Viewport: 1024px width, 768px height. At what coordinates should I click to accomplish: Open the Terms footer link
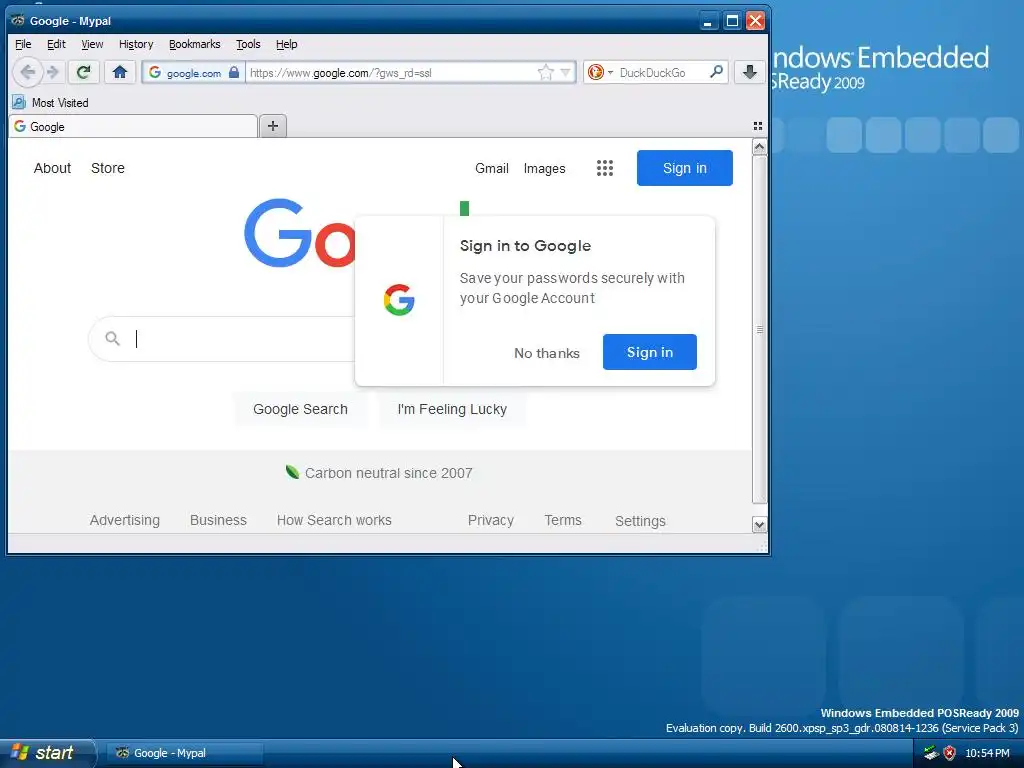tap(563, 520)
